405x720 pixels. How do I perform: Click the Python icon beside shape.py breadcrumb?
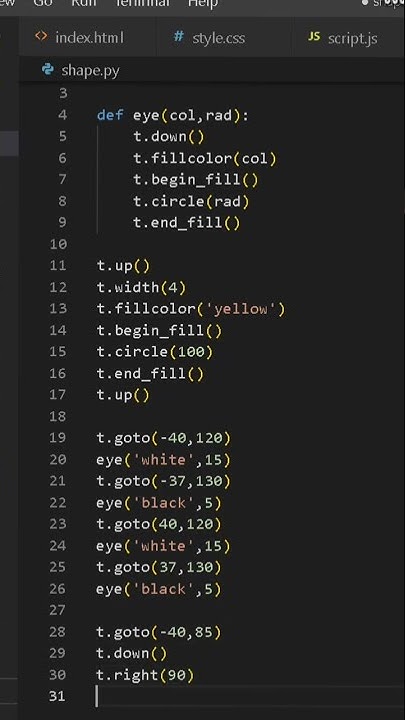(47, 70)
